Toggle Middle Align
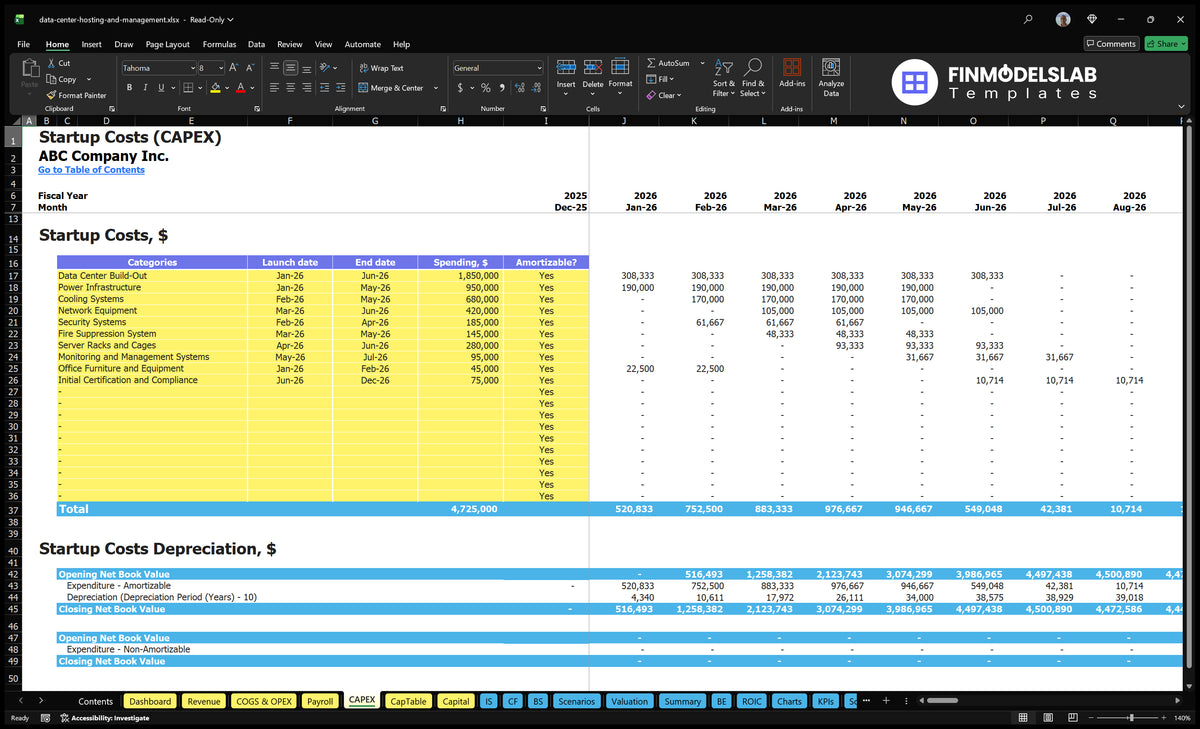This screenshot has height=729, width=1200. [290, 68]
